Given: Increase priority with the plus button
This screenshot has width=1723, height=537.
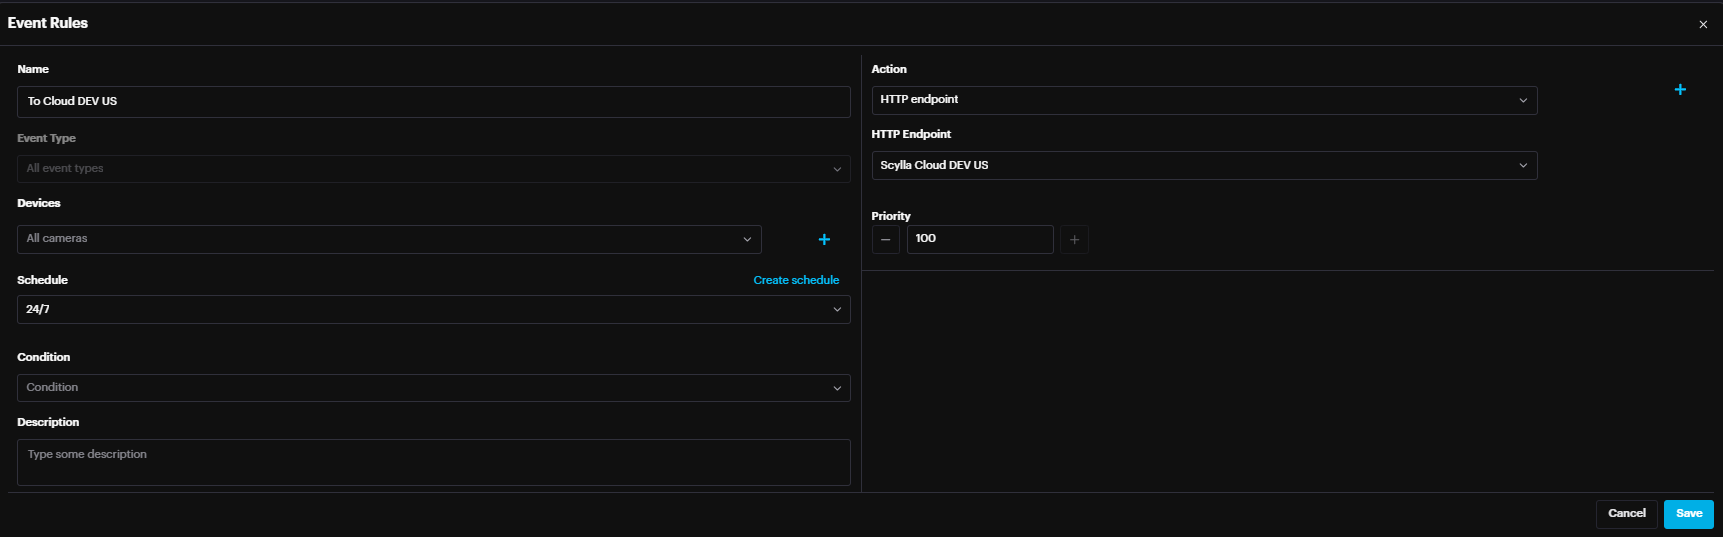Looking at the screenshot, I should [x=1074, y=240].
